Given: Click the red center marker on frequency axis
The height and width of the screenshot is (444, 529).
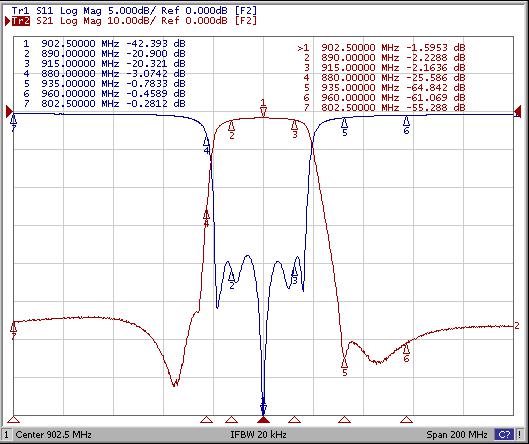Looking at the screenshot, I should pyautogui.click(x=263, y=420).
